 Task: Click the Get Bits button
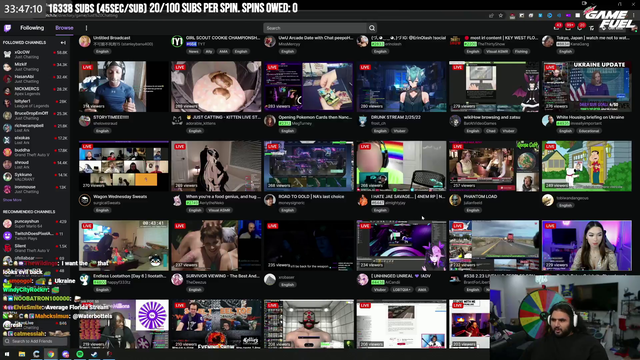612,28
